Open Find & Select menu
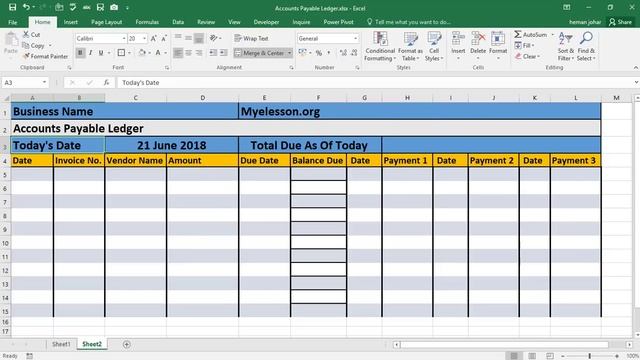The height and width of the screenshot is (360, 640). click(586, 47)
